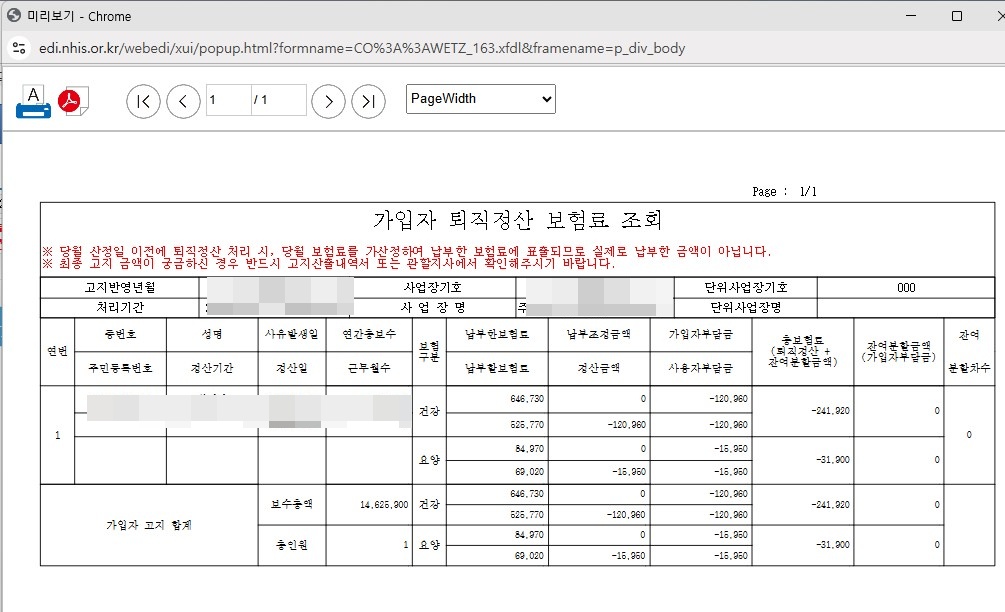Click the page number input field
1005x612 pixels.
point(228,100)
